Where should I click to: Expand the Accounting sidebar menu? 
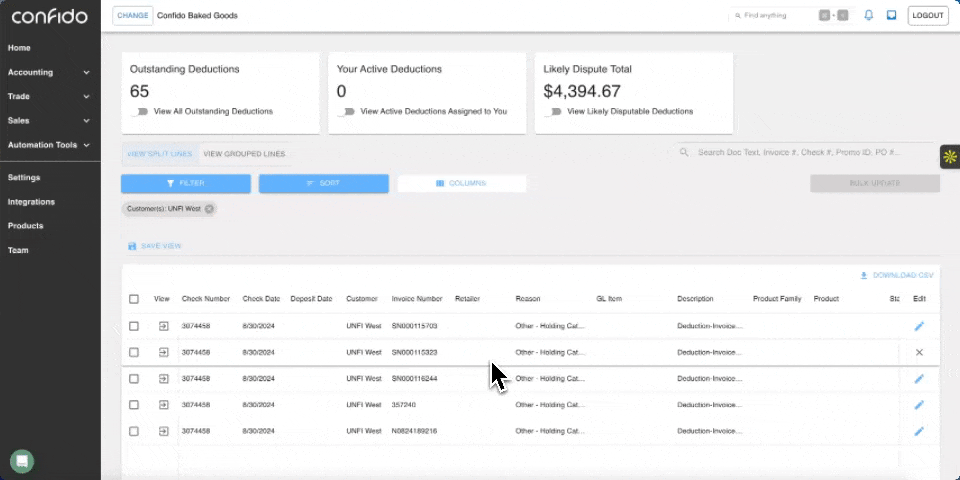click(x=50, y=72)
